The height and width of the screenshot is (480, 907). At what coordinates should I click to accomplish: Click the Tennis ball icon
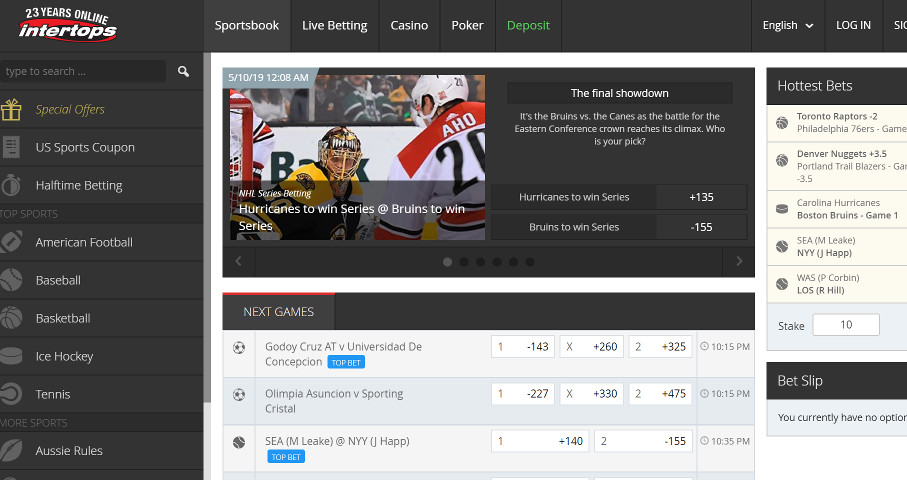(10, 394)
